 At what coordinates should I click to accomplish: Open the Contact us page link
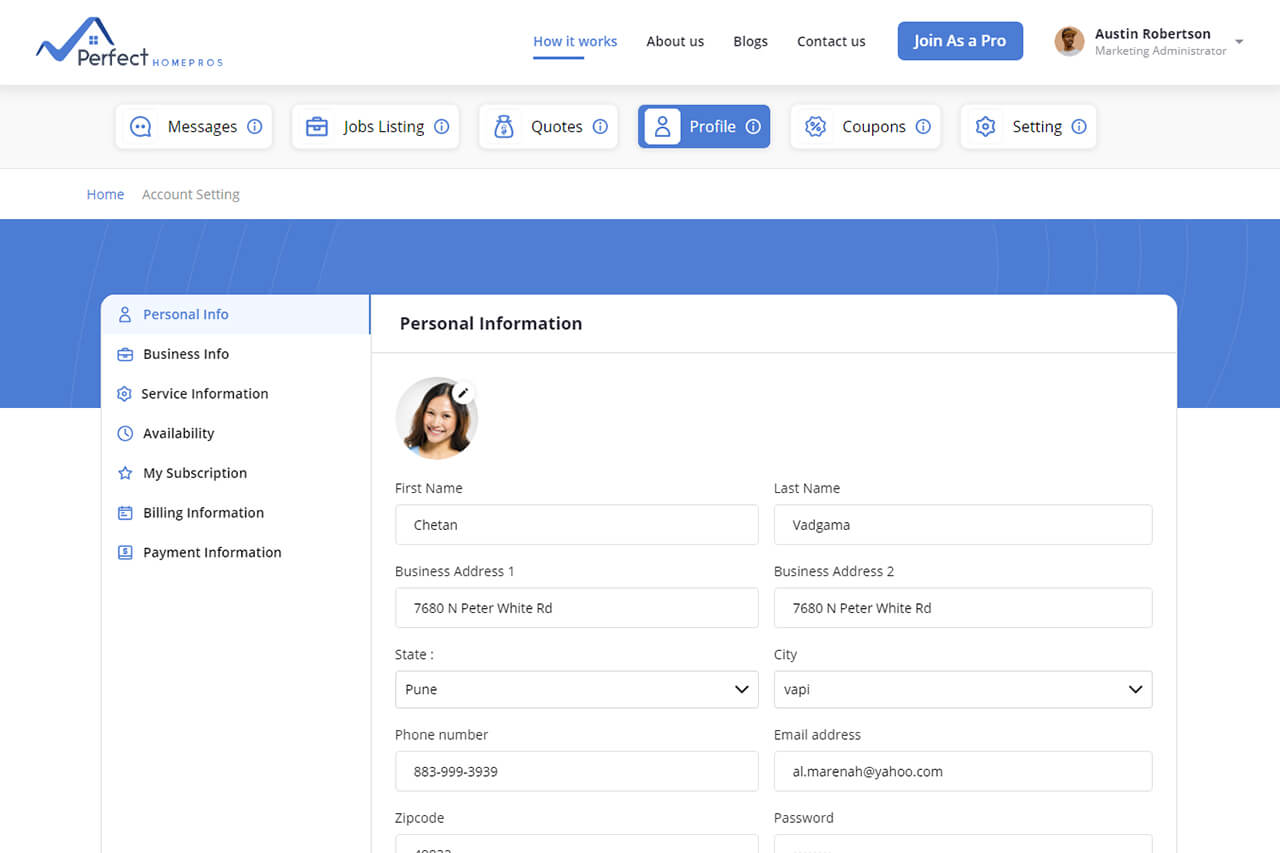tap(830, 41)
